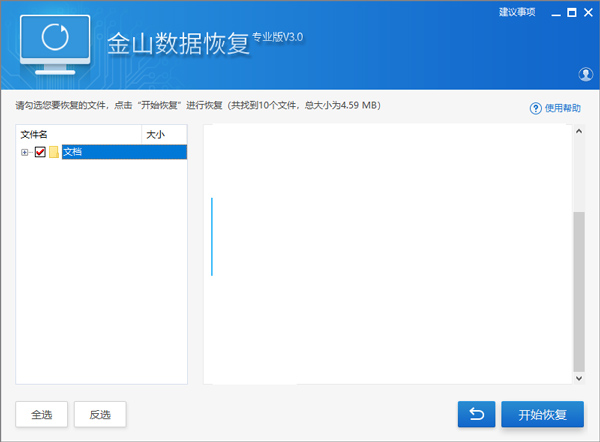The image size is (600, 442).
Task: Click the back arrow return button
Action: [x=476, y=414]
